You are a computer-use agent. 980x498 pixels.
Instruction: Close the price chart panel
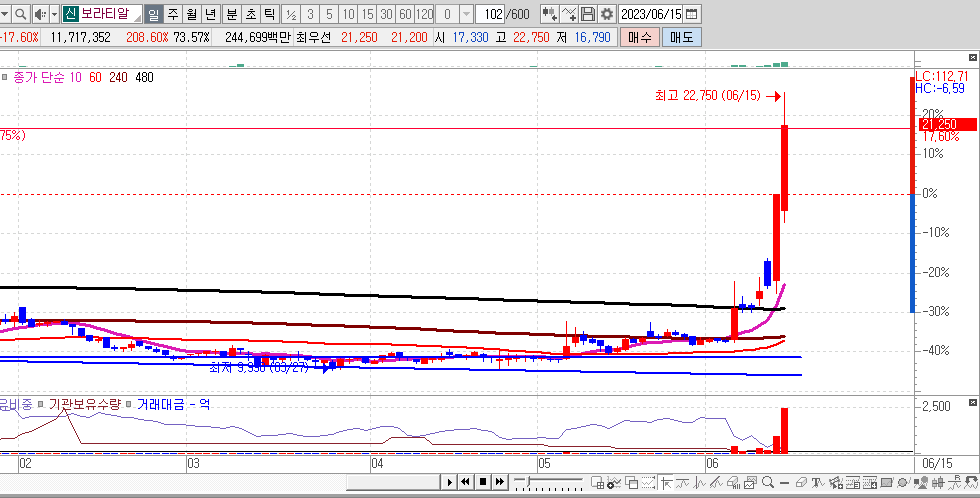tap(972, 57)
